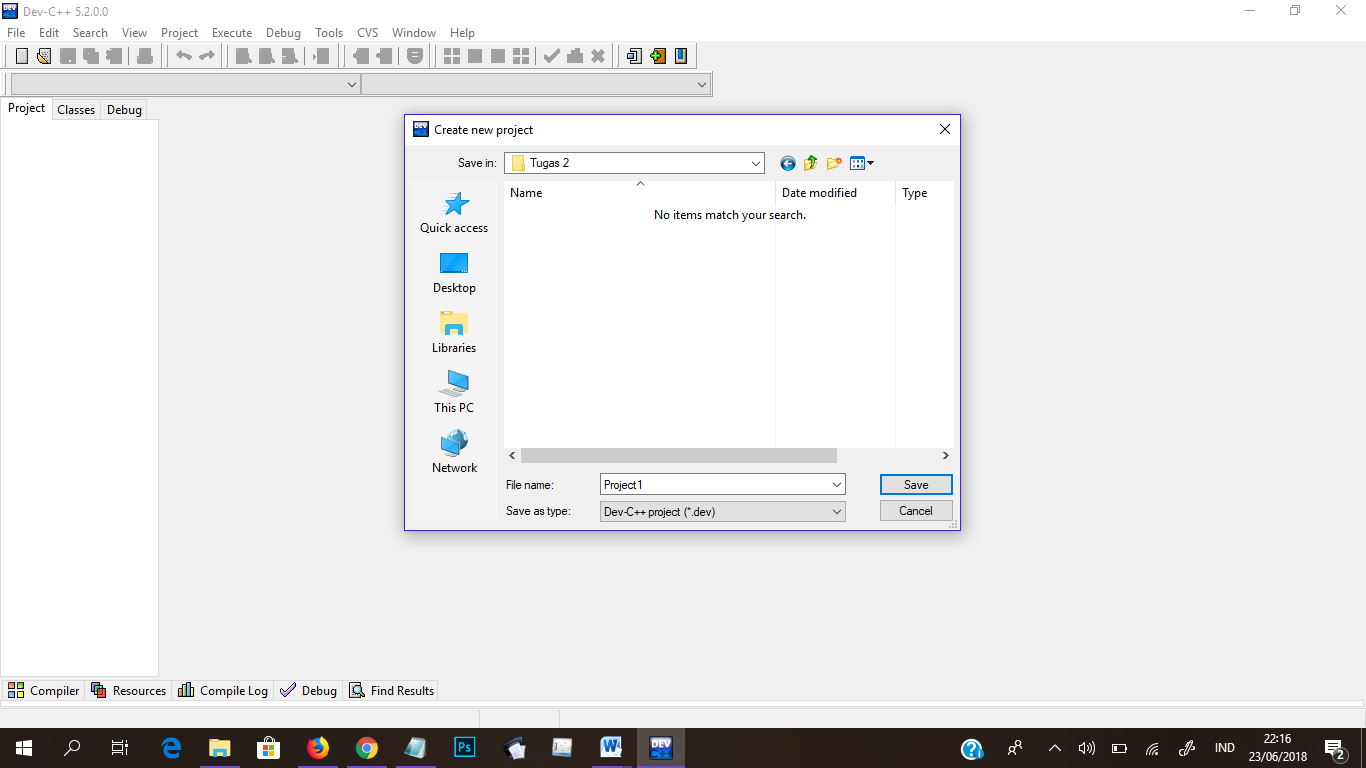Screen dimensions: 1366x768
Task: Select Network in the places bar
Action: pyautogui.click(x=454, y=453)
